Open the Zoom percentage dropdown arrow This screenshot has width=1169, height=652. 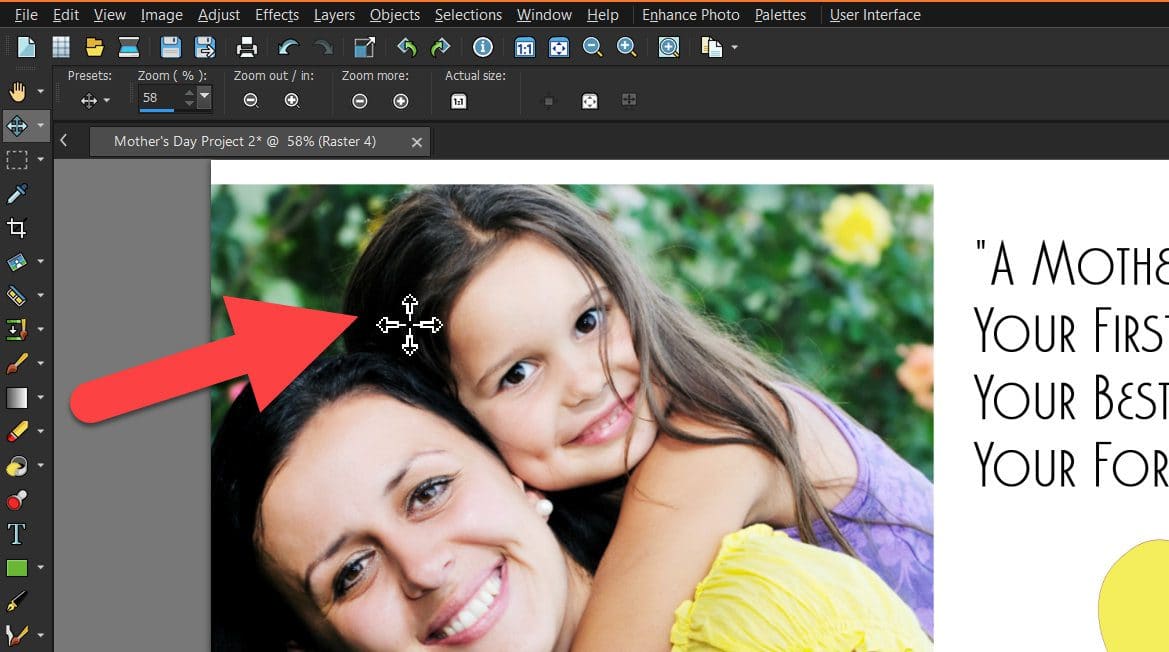click(204, 97)
